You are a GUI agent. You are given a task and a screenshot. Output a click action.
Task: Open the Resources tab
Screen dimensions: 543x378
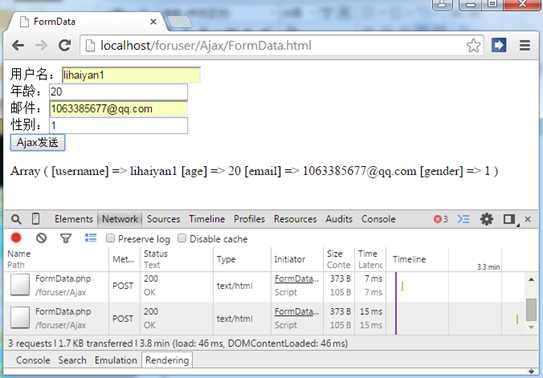click(295, 219)
